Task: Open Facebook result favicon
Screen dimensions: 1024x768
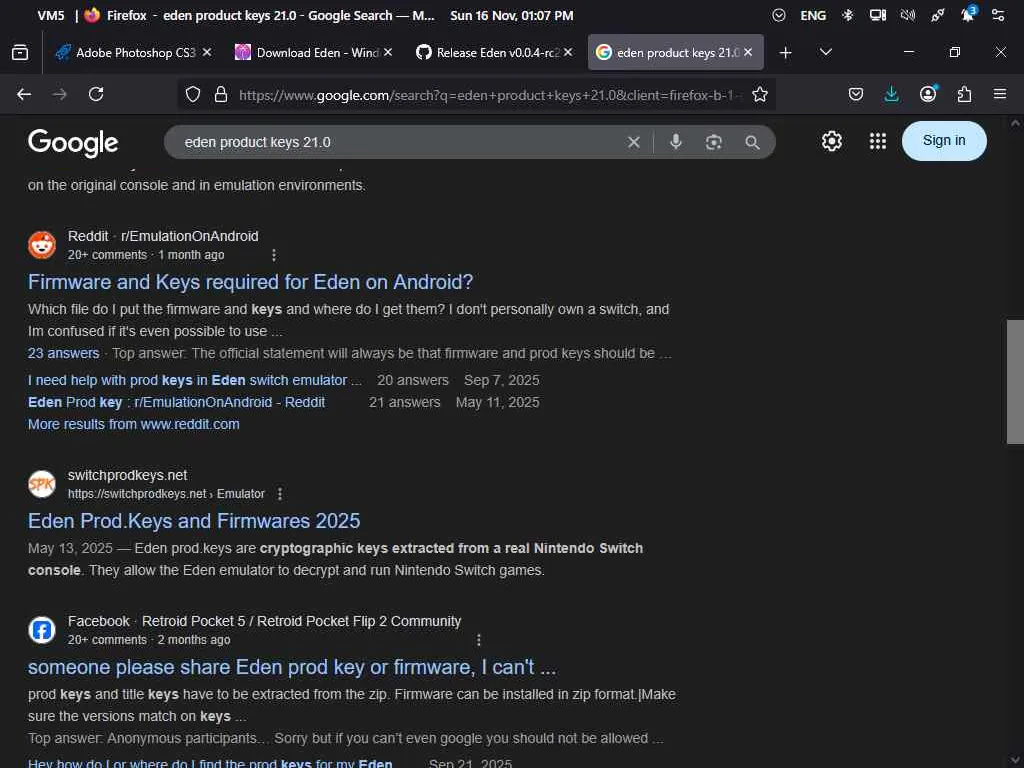Action: click(x=42, y=630)
